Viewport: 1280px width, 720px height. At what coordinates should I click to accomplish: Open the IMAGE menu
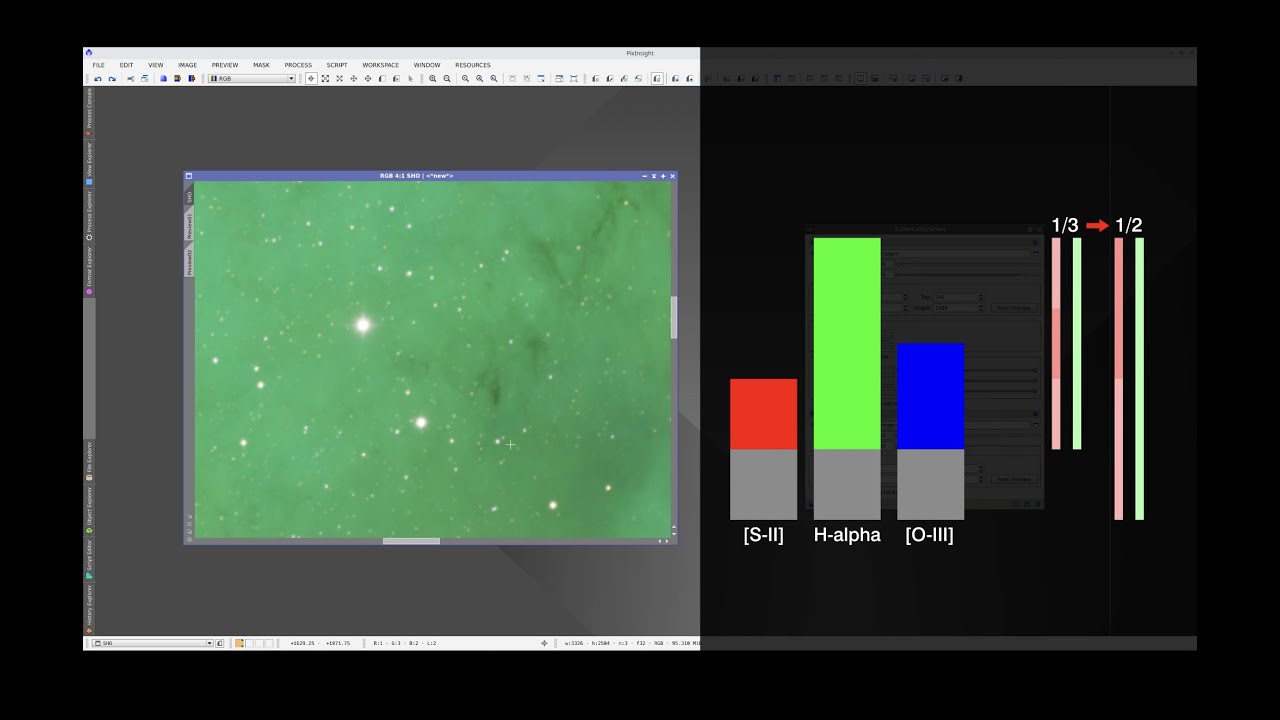[187, 65]
